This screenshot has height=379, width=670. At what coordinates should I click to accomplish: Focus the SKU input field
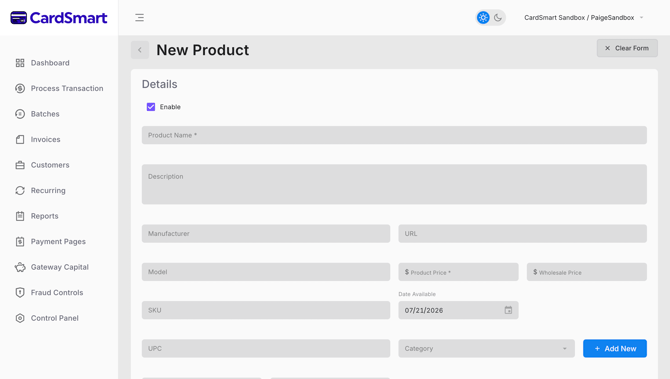point(266,310)
